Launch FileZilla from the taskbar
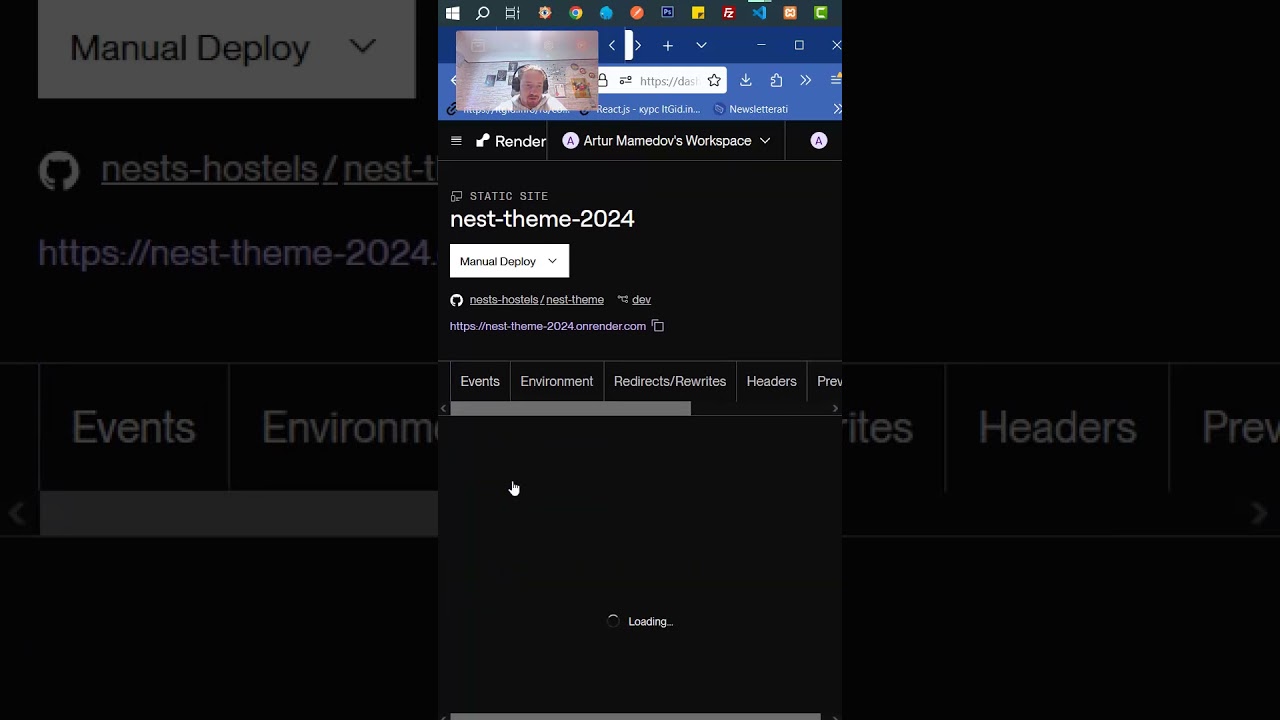The image size is (1280, 720). point(729,13)
